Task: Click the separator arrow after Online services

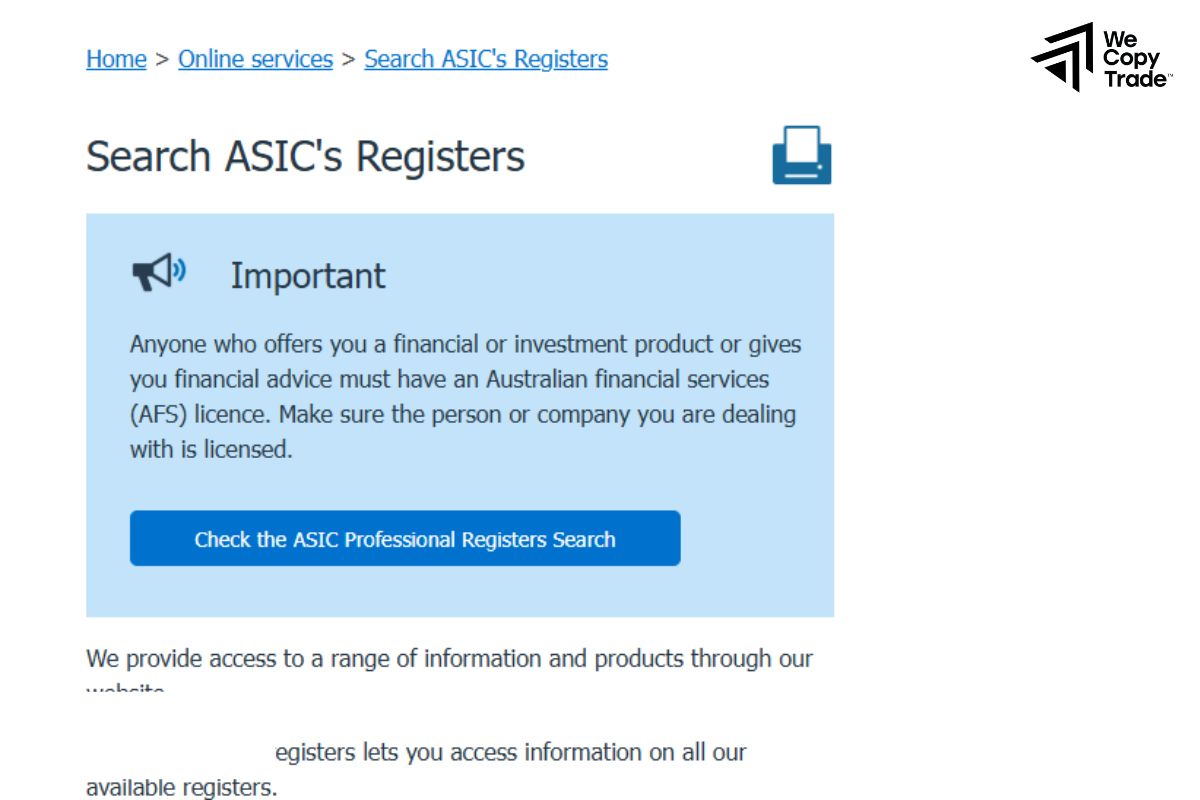Action: 348,59
